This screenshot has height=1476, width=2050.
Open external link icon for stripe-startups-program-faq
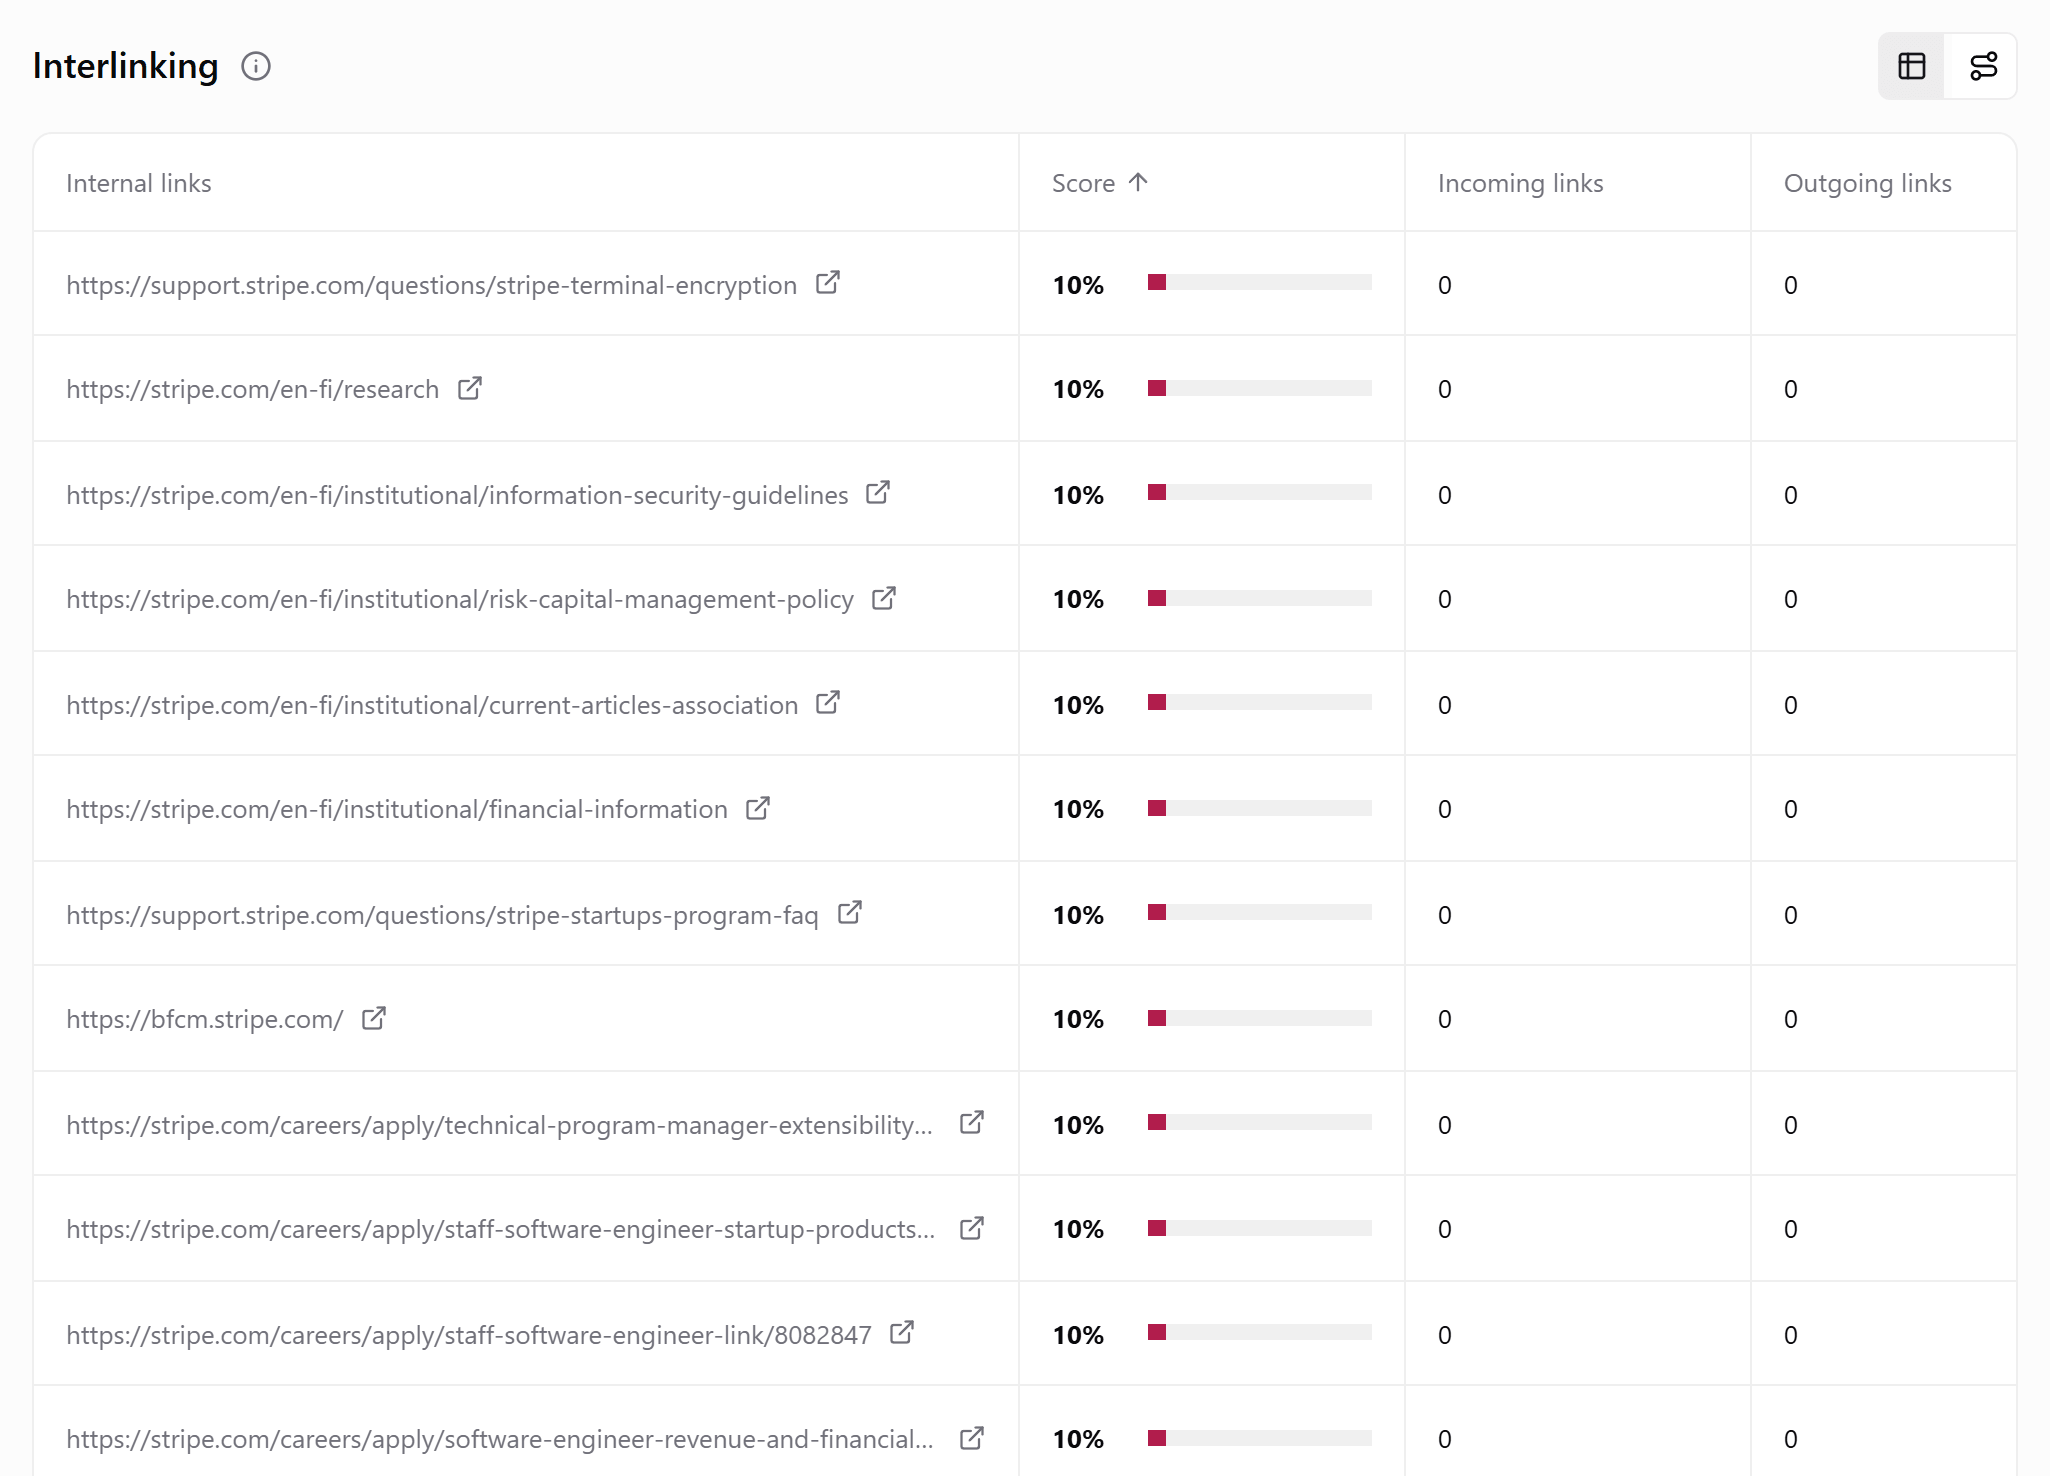click(850, 913)
